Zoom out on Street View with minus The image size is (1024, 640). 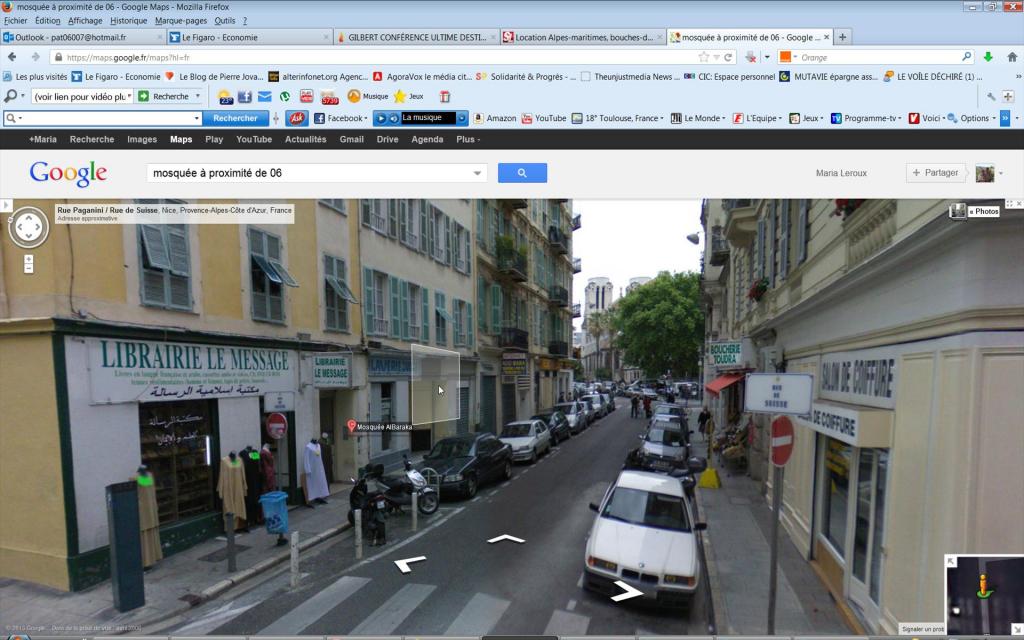tap(28, 268)
